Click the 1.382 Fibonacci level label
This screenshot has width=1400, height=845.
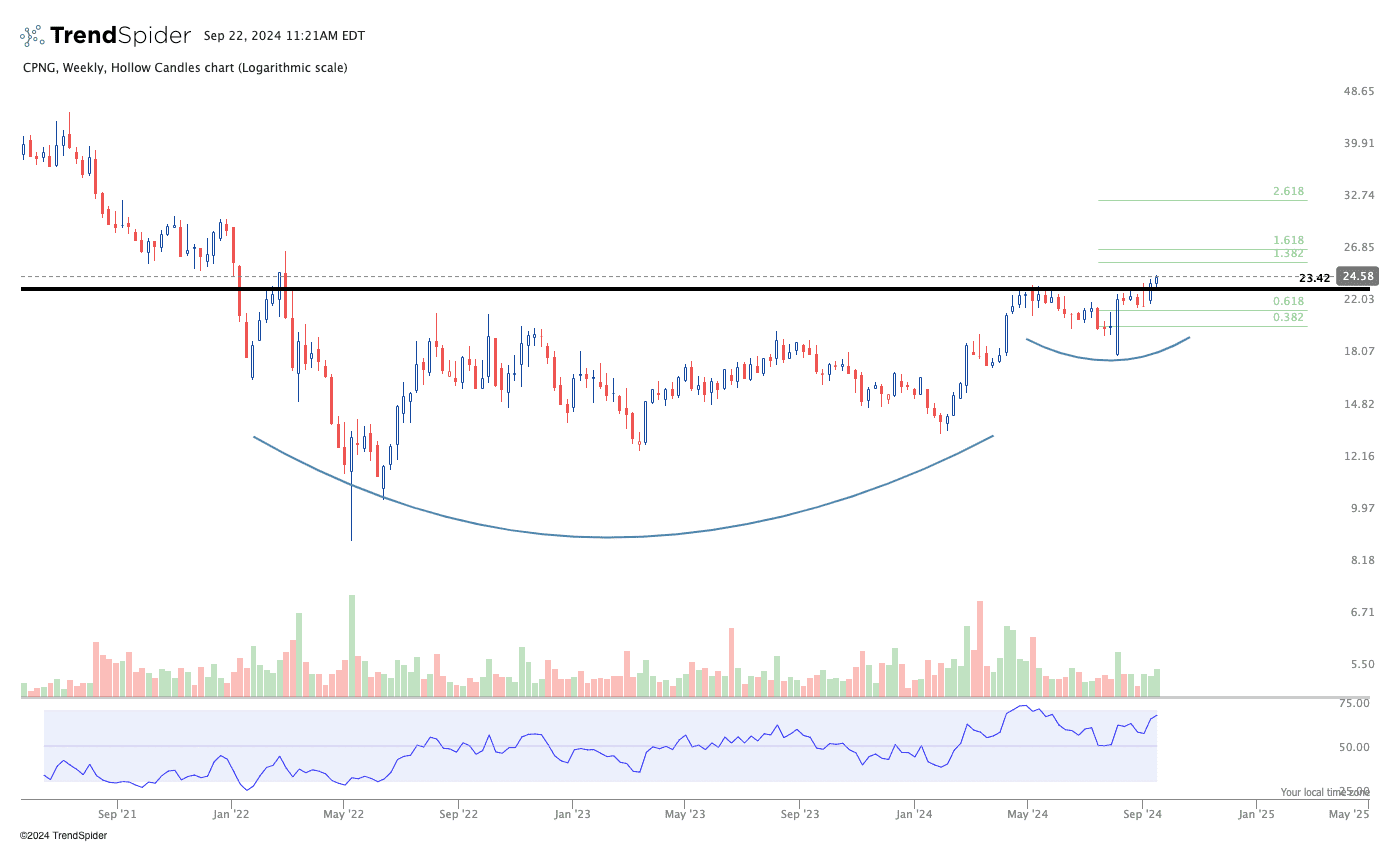(1288, 255)
